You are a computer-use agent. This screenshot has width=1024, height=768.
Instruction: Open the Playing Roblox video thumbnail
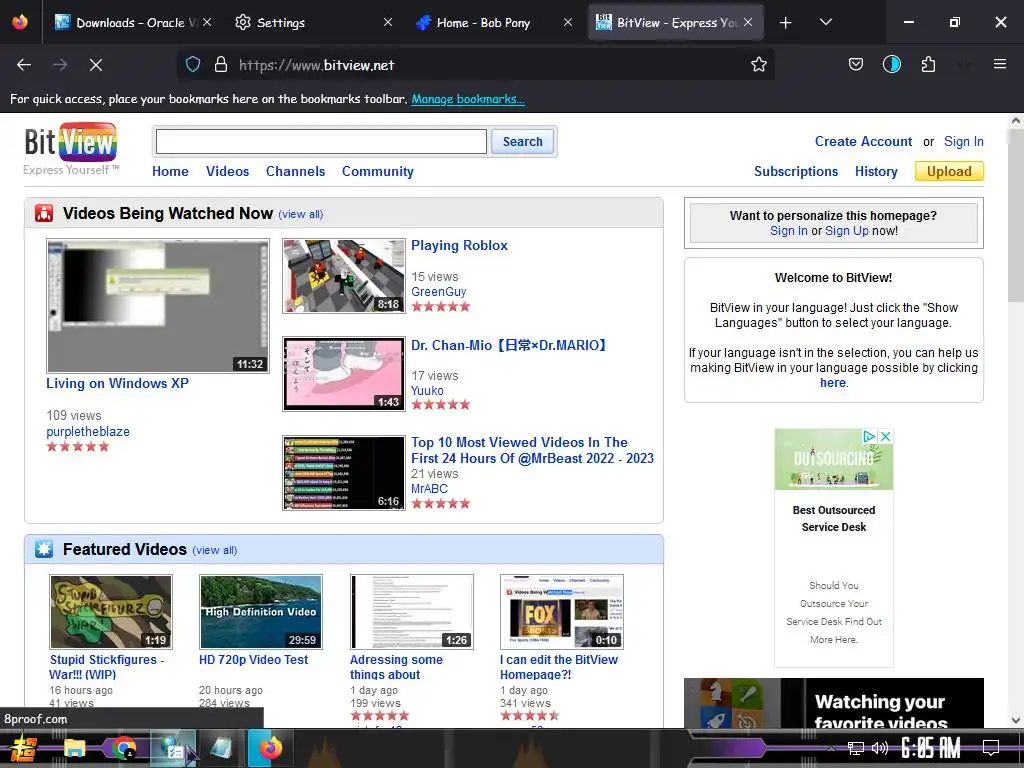coord(344,276)
